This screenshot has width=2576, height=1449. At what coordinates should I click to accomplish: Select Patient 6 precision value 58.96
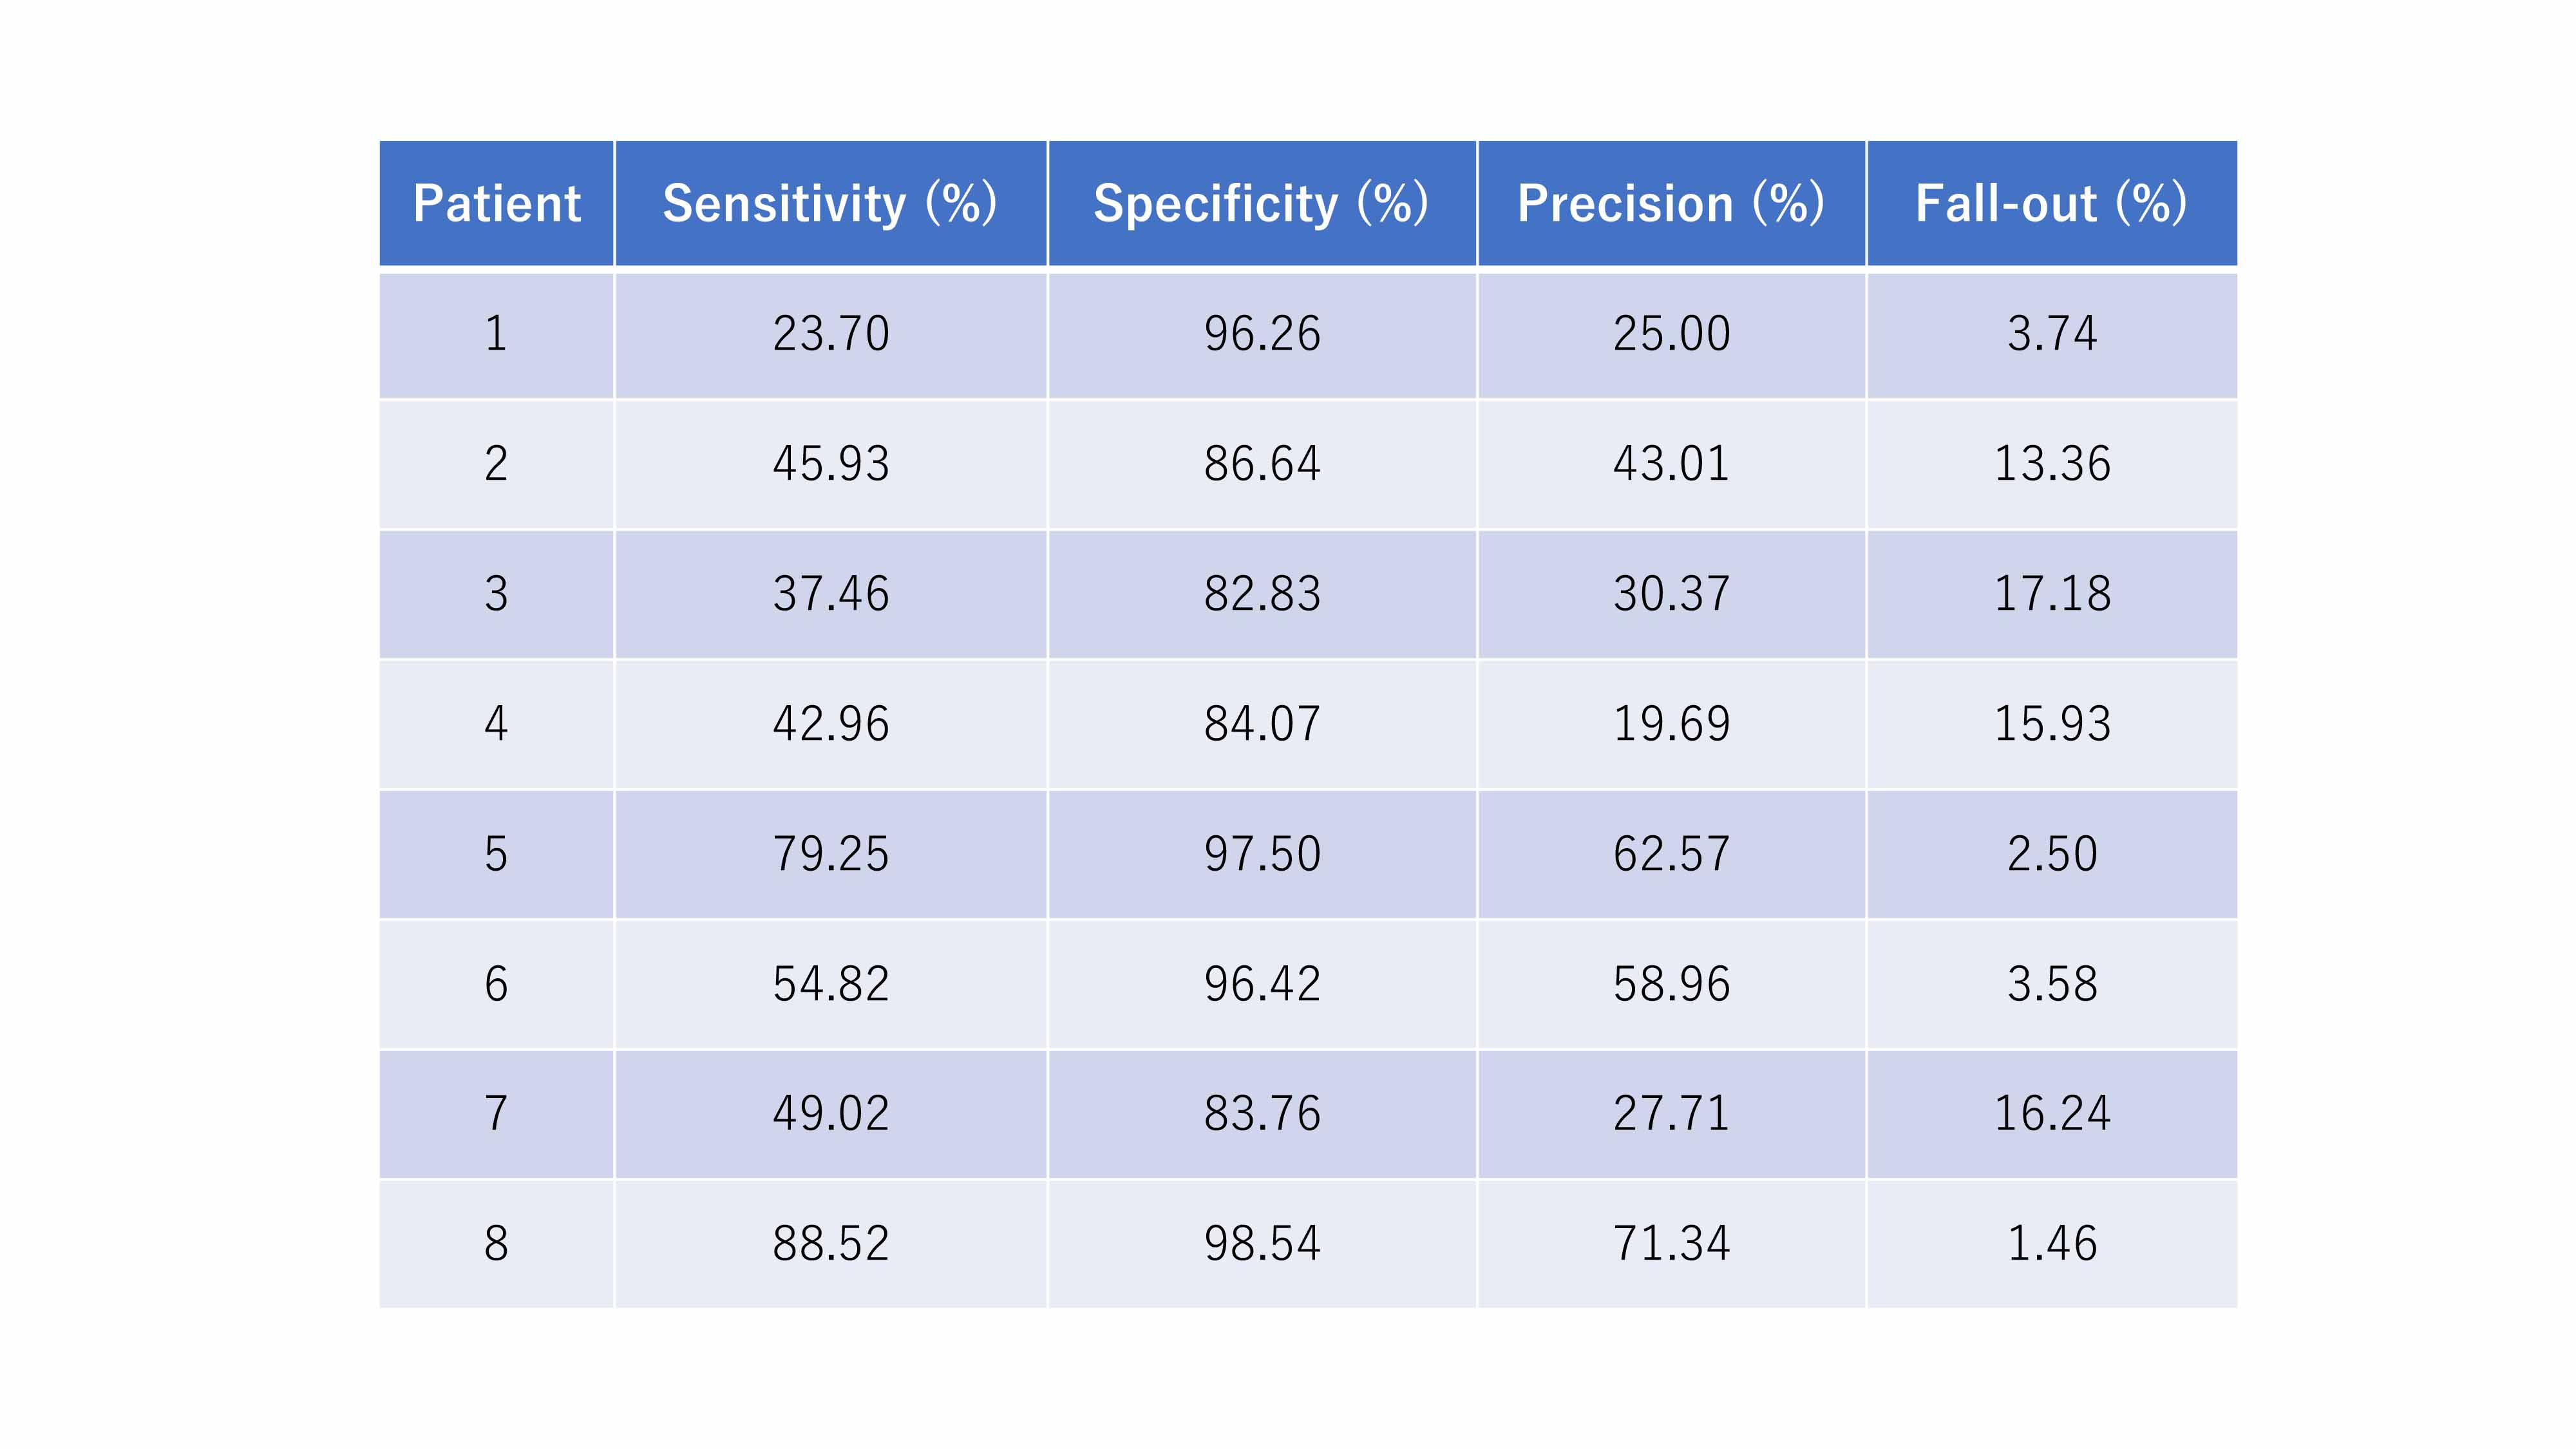[1671, 984]
